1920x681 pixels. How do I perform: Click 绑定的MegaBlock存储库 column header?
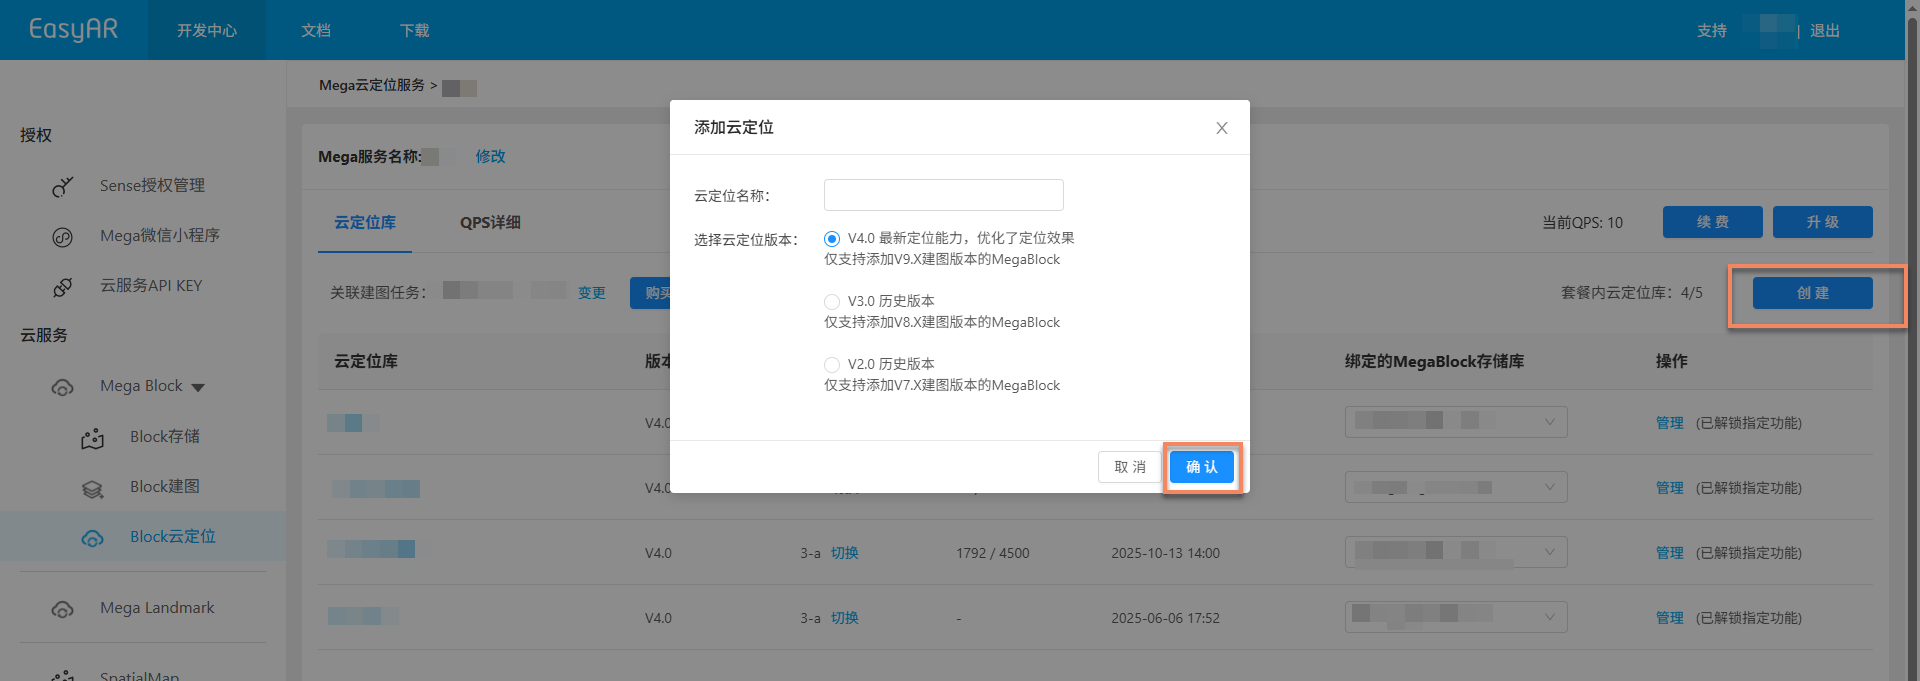(1434, 361)
